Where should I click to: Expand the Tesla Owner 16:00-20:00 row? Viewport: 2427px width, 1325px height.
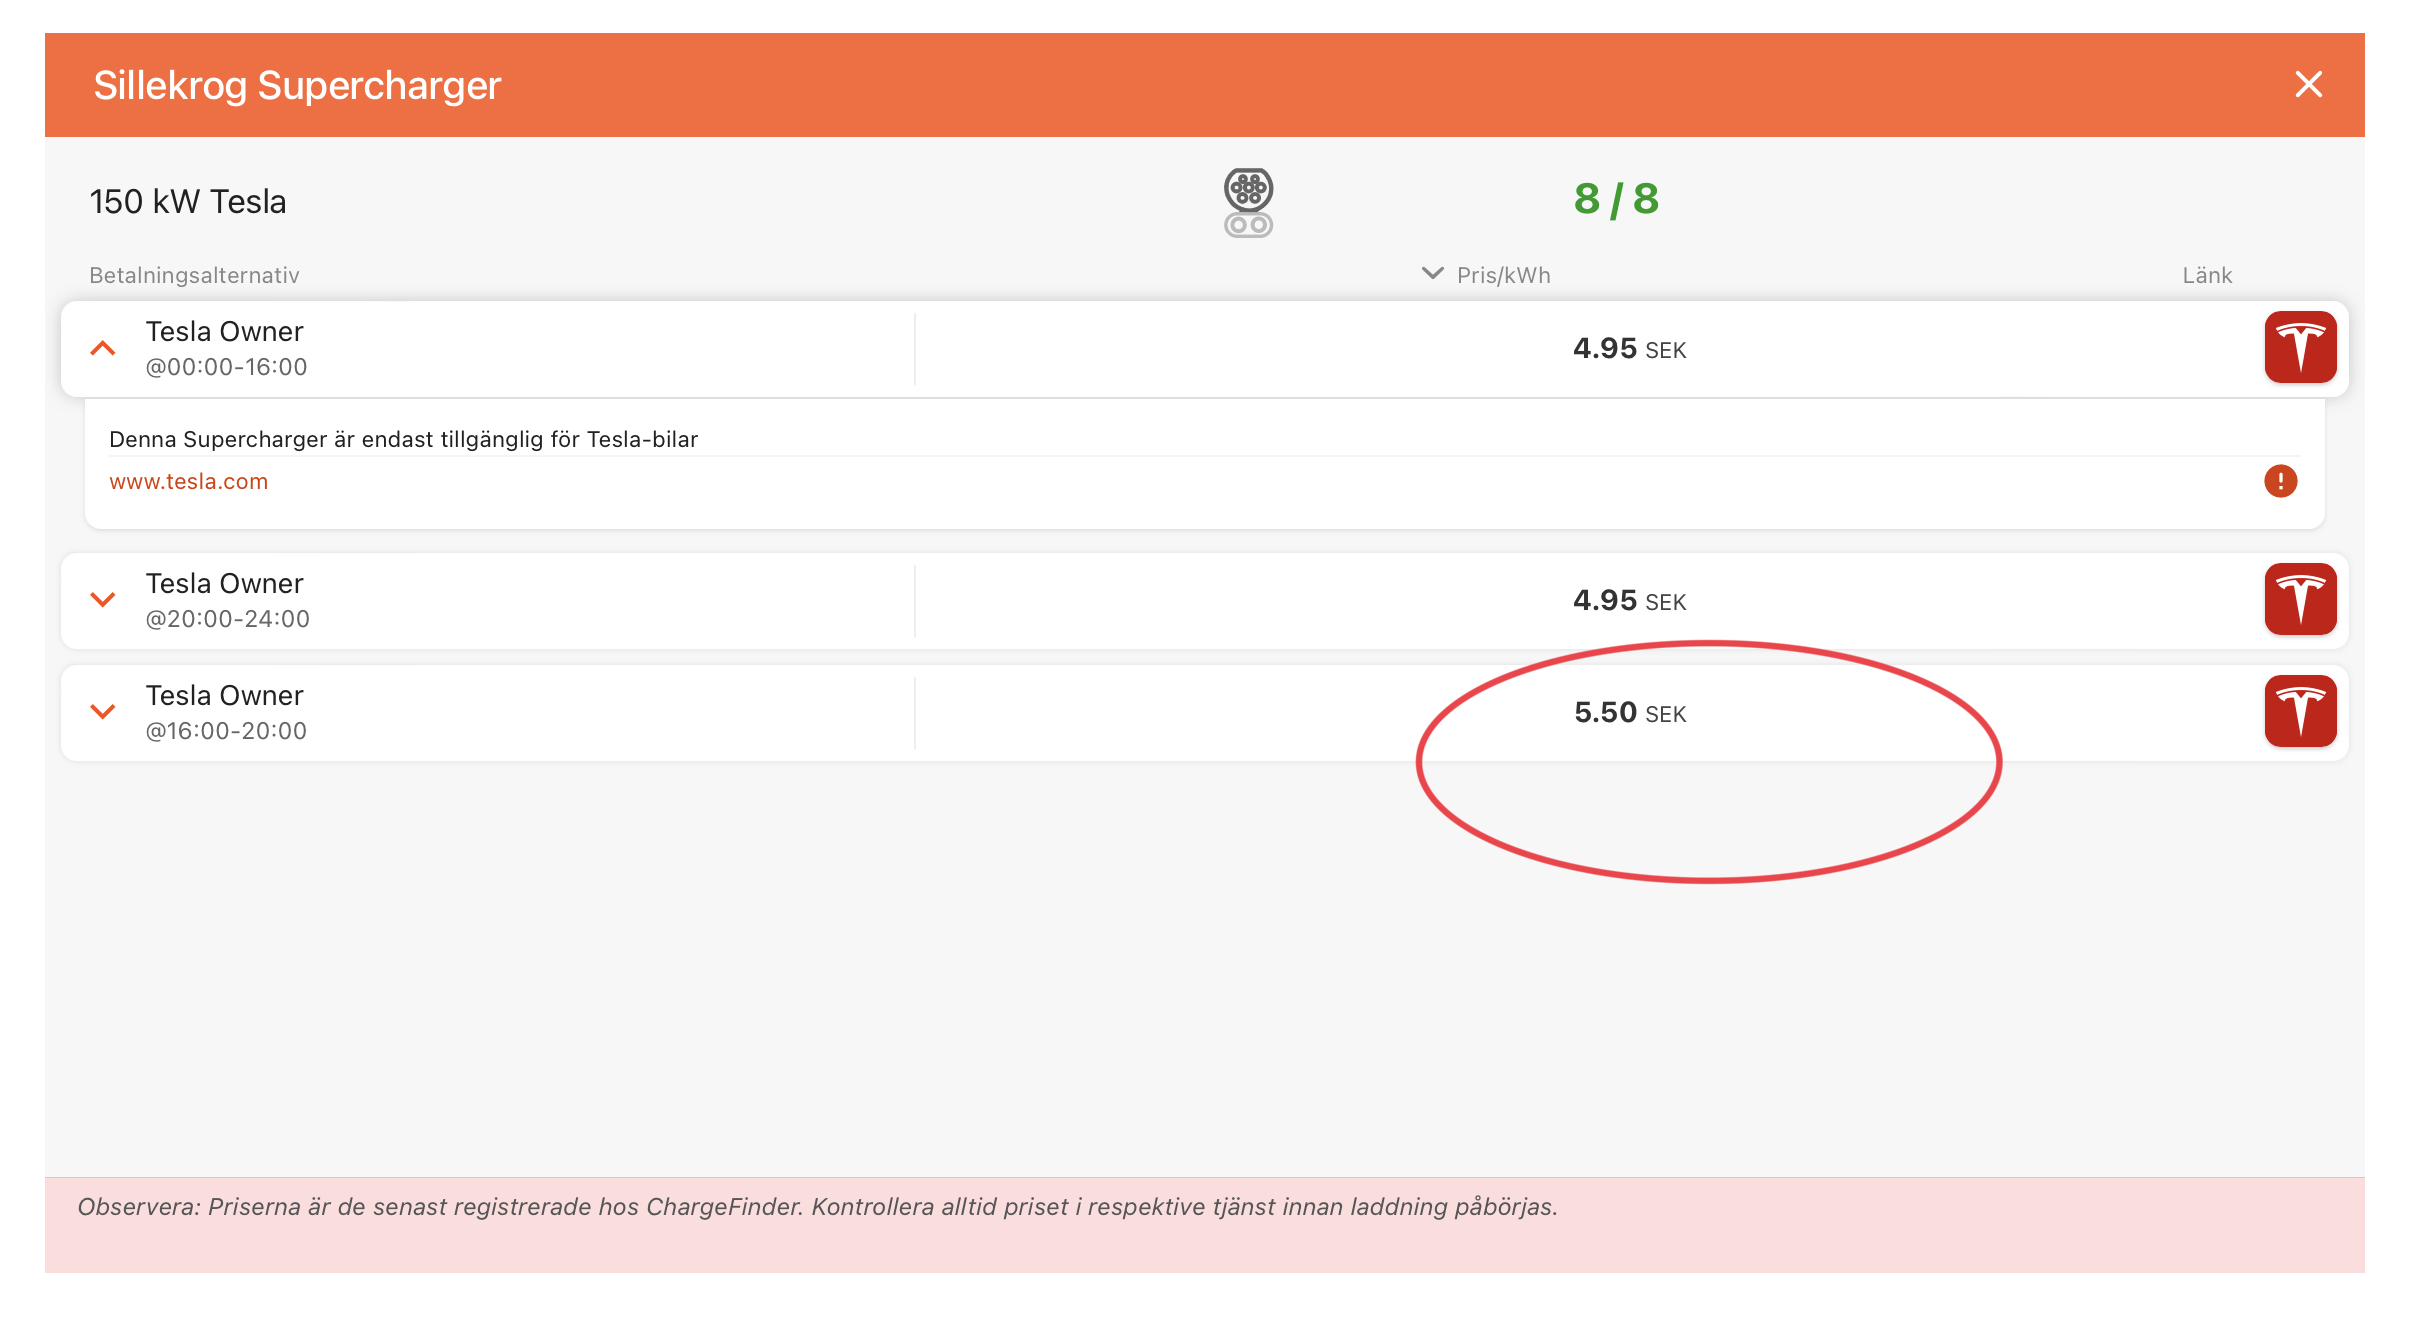103,712
